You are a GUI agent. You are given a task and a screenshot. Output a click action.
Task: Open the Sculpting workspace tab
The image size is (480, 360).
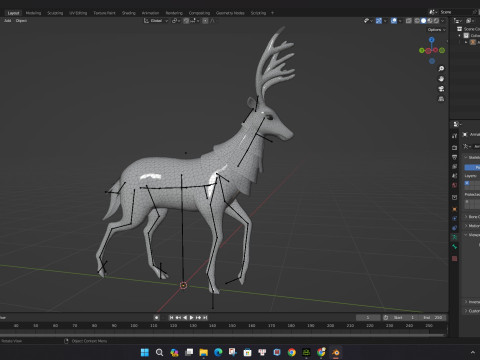pos(55,13)
